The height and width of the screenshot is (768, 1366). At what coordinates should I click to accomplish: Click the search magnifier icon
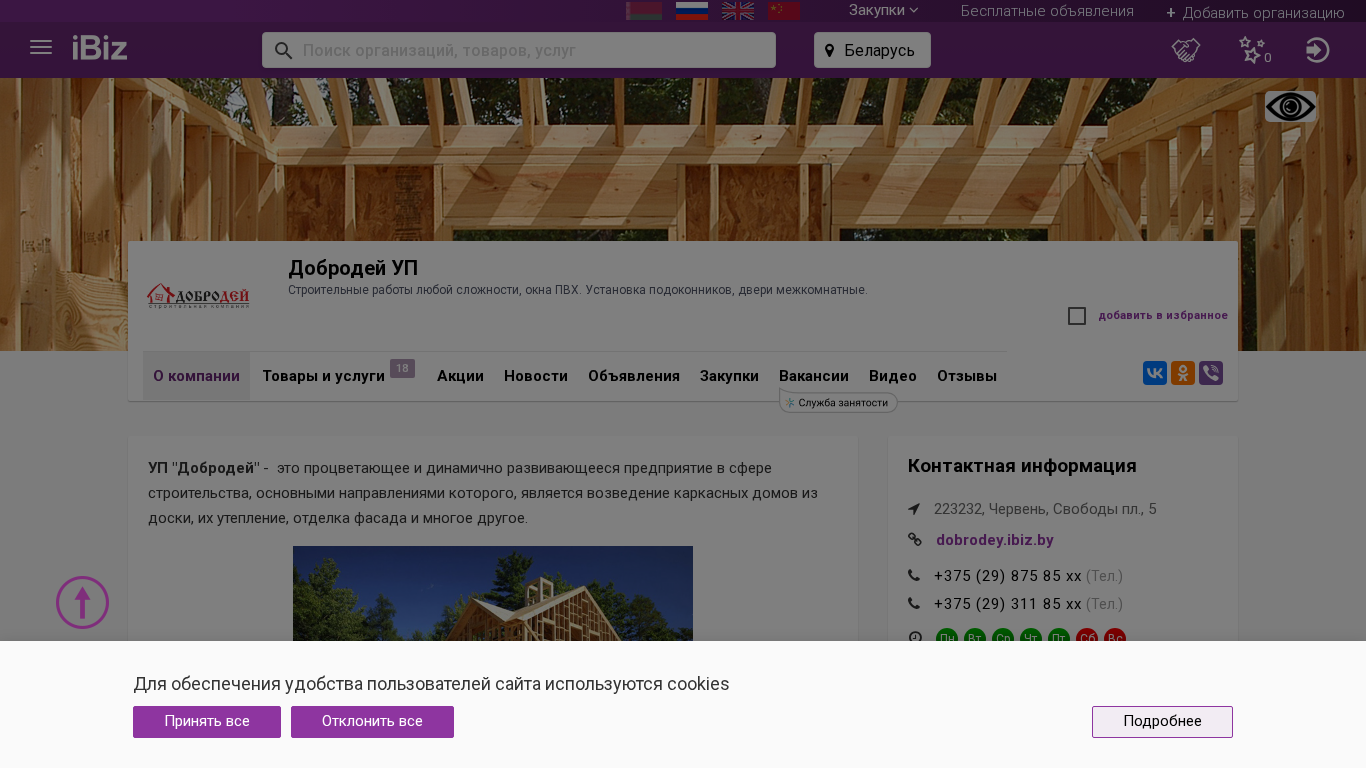click(284, 50)
